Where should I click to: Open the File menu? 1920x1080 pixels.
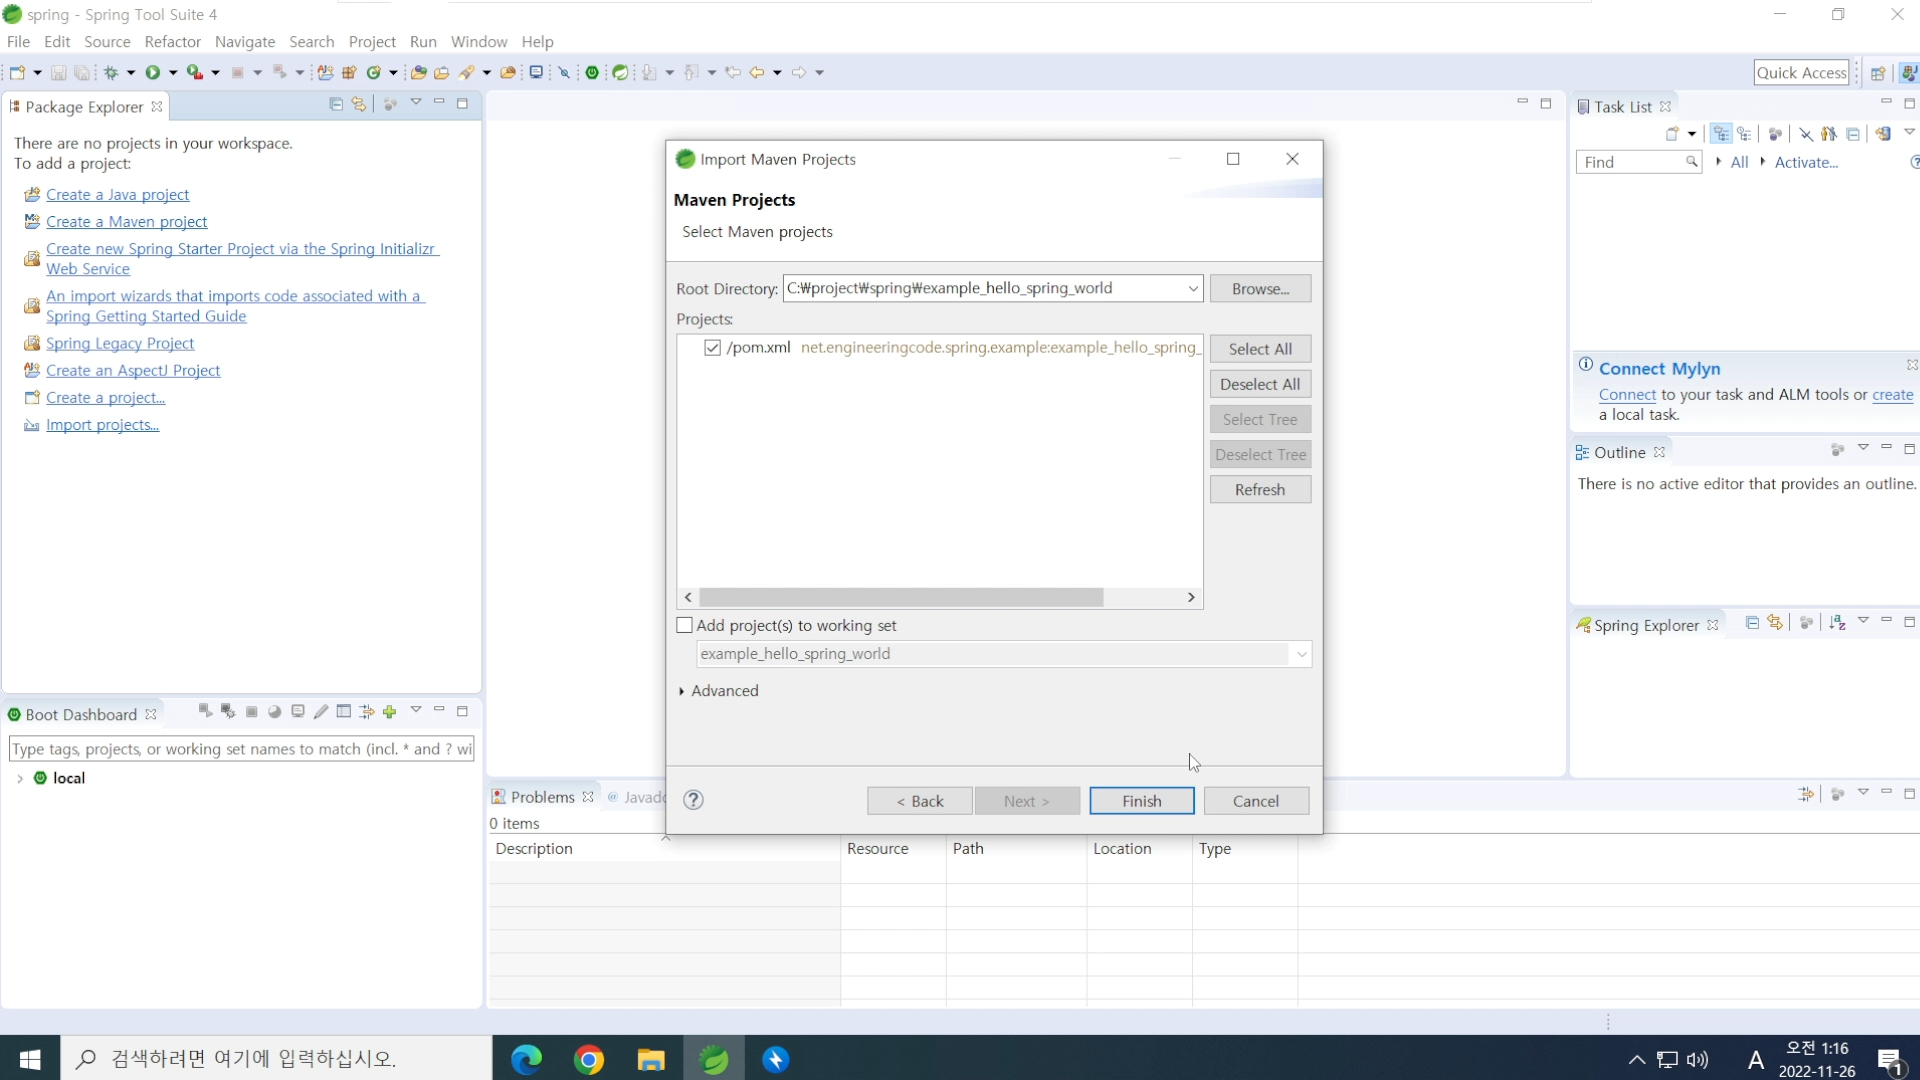coord(18,41)
